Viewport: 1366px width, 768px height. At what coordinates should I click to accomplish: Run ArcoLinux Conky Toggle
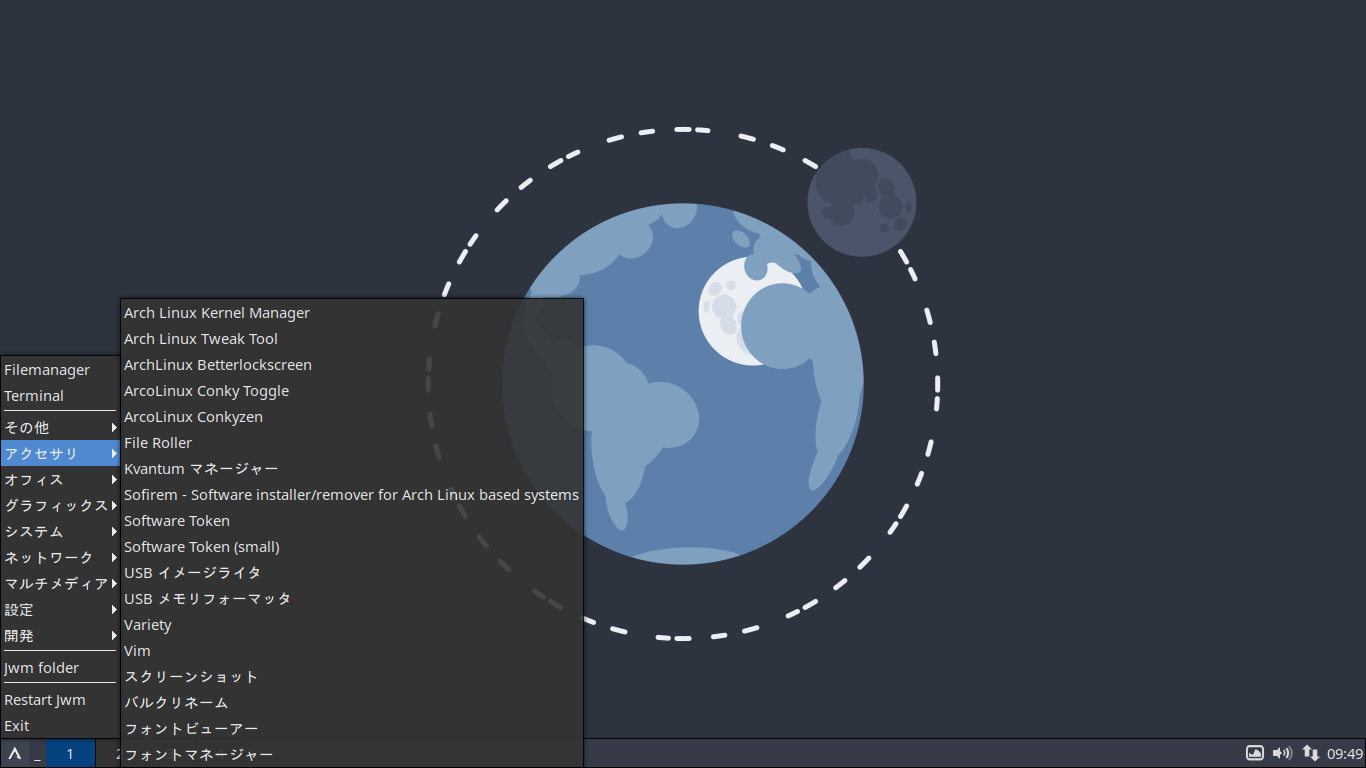pos(352,391)
